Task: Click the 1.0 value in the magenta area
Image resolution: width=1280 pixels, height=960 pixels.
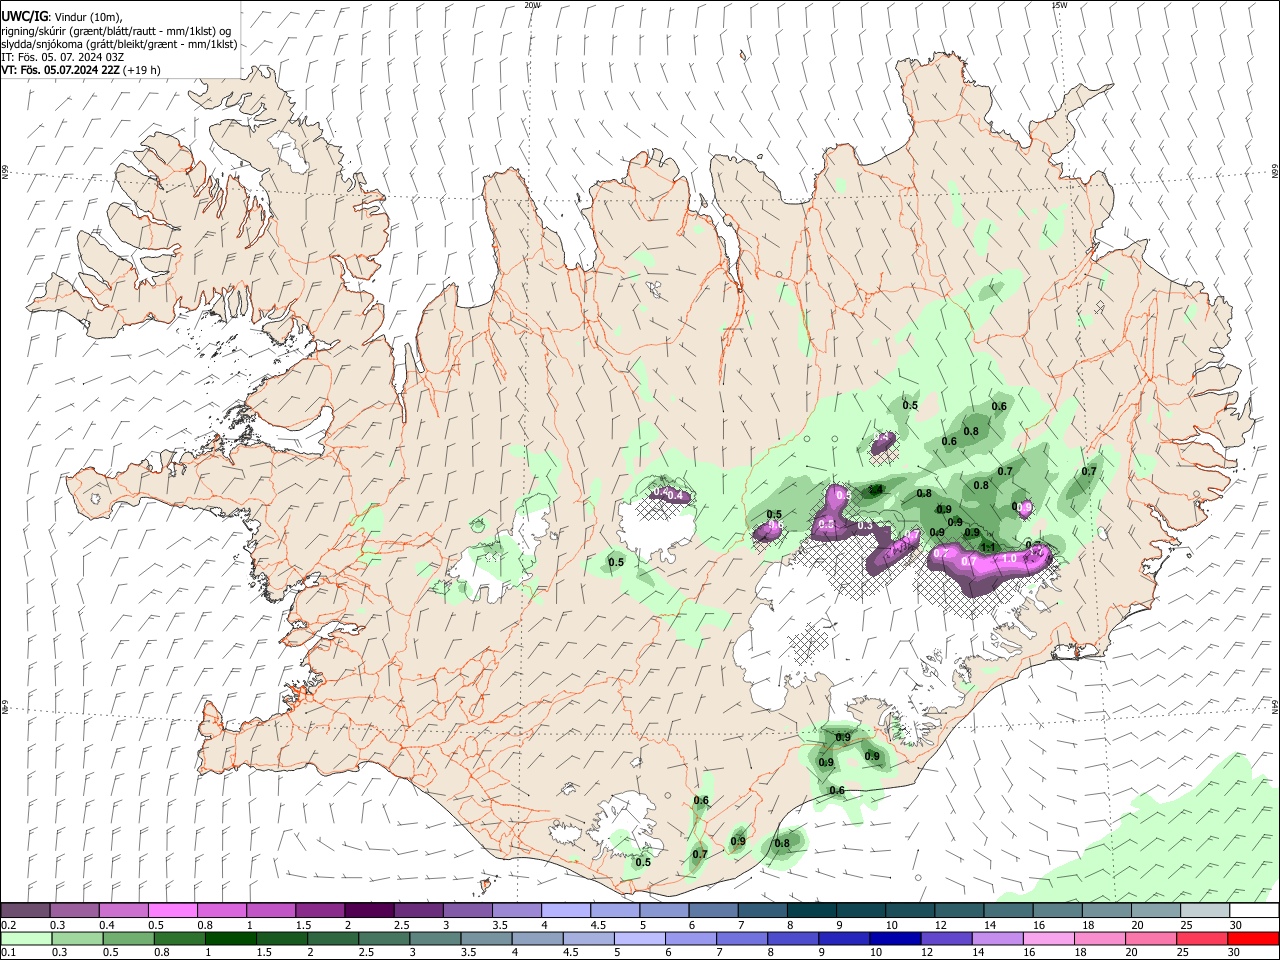Action: pyautogui.click(x=1011, y=559)
